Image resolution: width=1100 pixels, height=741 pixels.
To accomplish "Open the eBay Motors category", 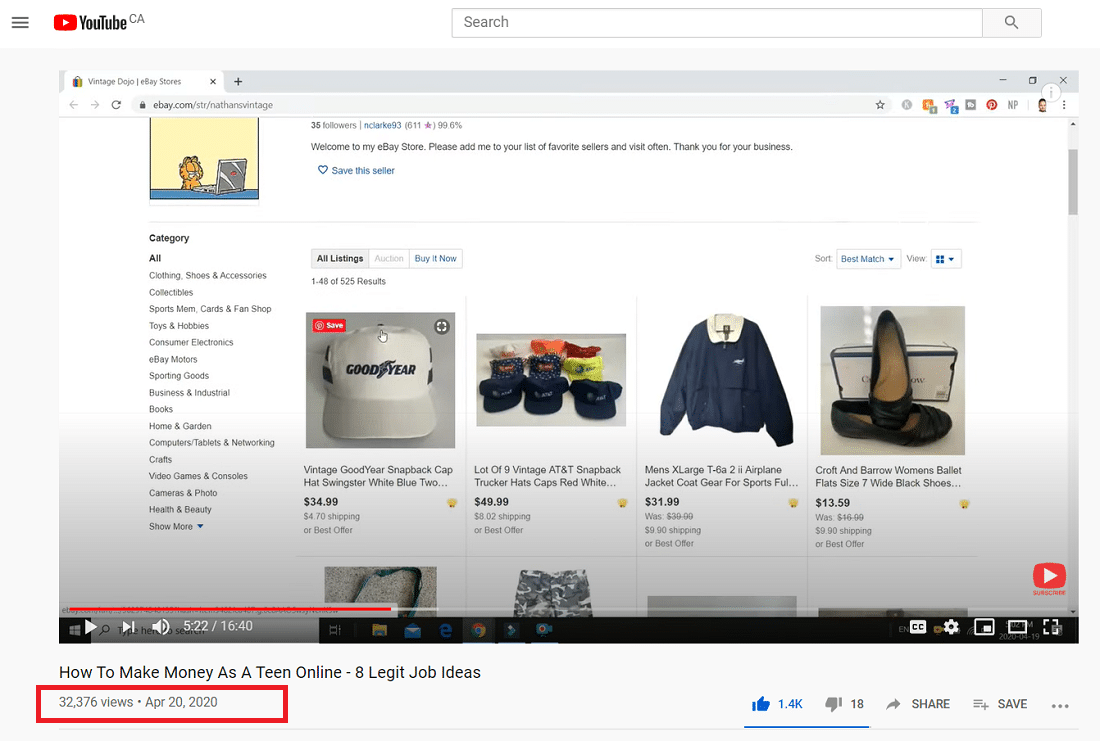I will coord(173,359).
